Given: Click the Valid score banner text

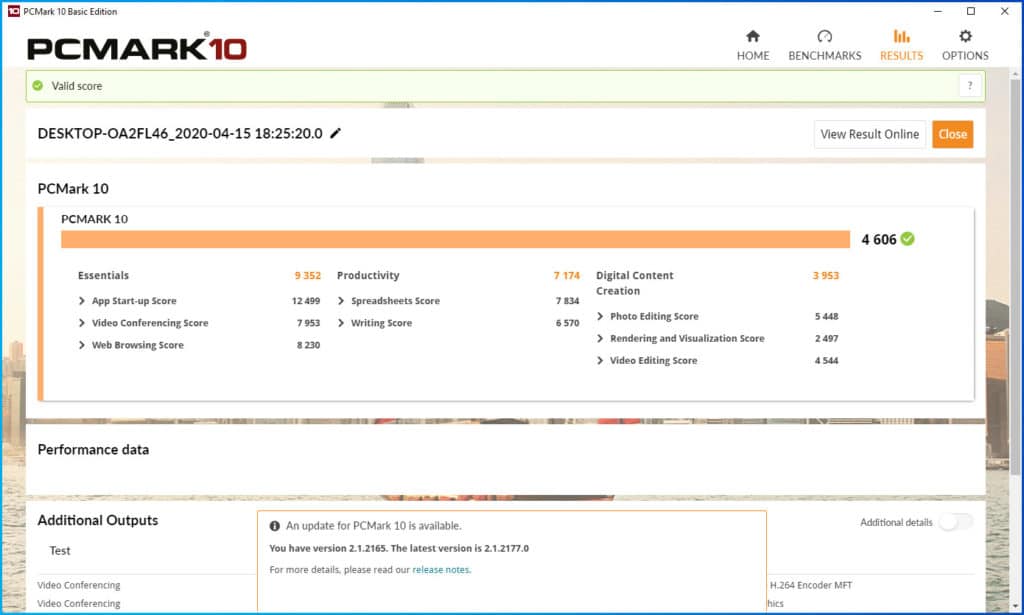Looking at the screenshot, I should 77,86.
